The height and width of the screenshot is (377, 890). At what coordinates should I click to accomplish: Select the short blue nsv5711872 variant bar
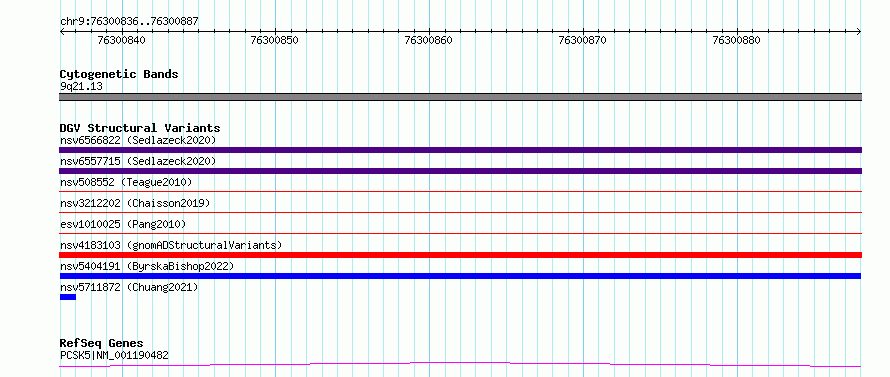[68, 297]
